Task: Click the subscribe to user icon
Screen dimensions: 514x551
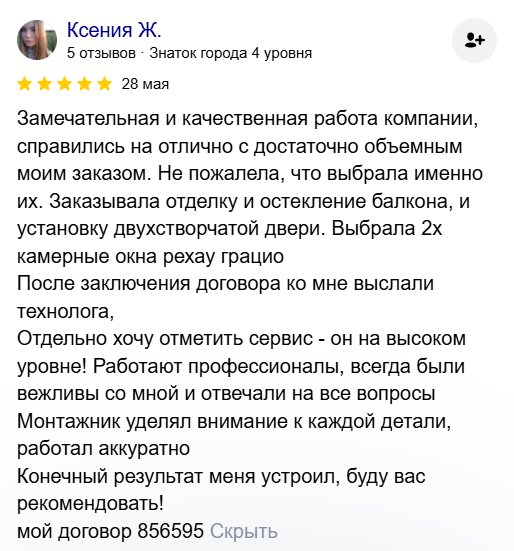Action: (x=474, y=40)
